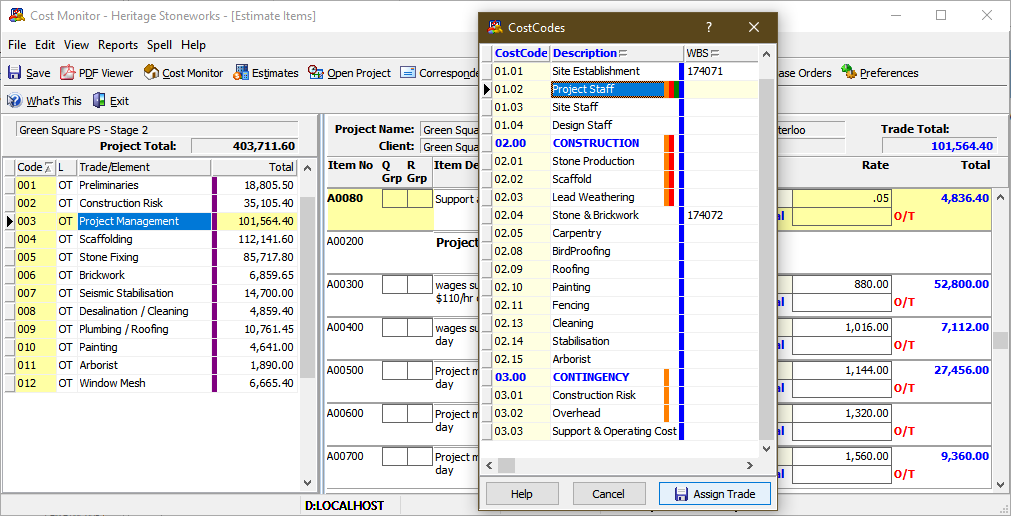This screenshot has height=516, width=1011.
Task: Click the rate field showing 1,016.00
Action: coord(841,327)
